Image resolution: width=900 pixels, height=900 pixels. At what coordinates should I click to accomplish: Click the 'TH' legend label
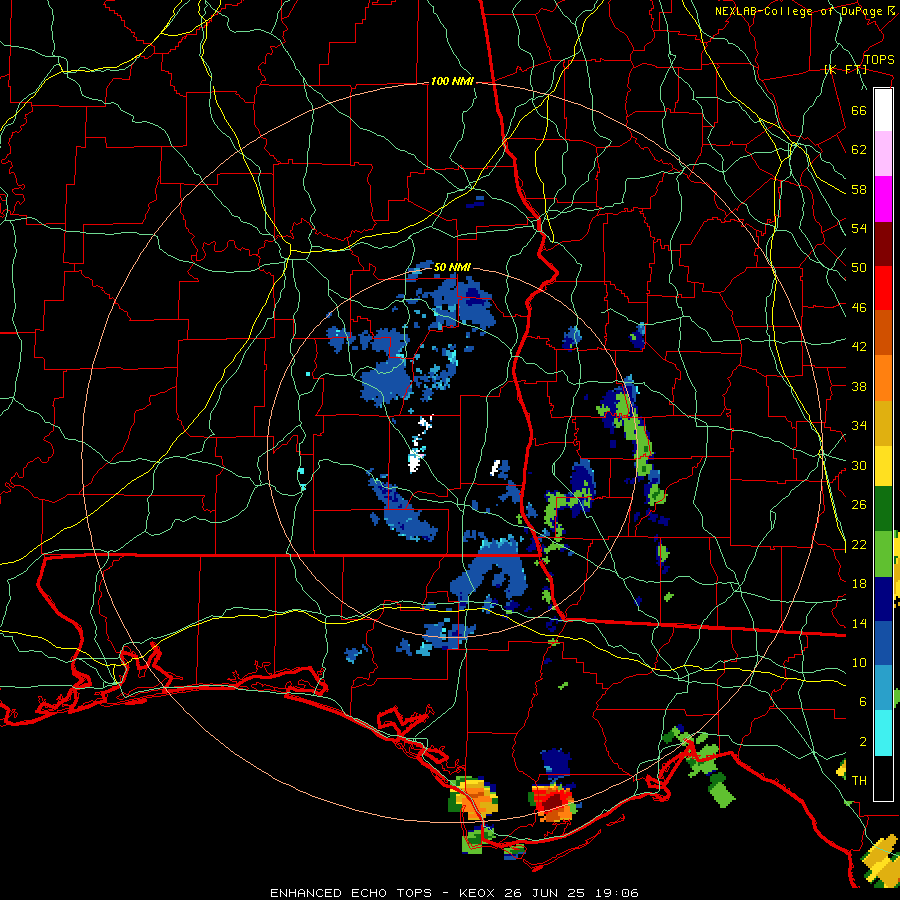click(x=859, y=781)
